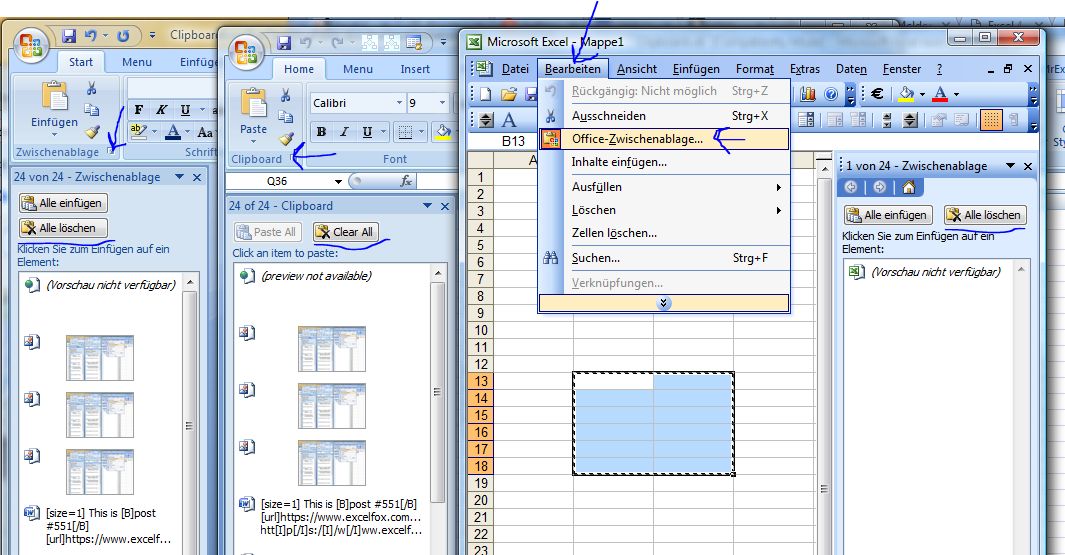Click the Paste clipboard icon in the Home window
Image resolution: width=1065 pixels, height=555 pixels.
click(253, 103)
